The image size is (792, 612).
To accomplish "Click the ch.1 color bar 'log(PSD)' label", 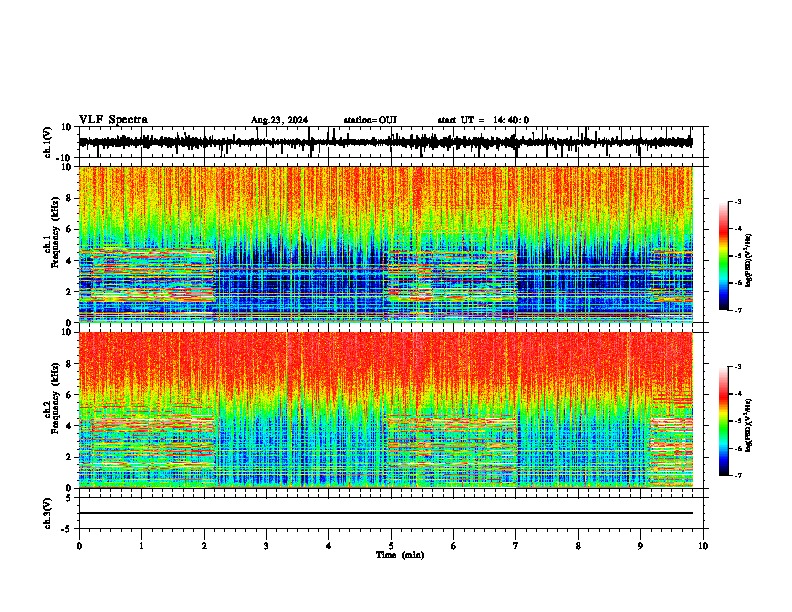I will pyautogui.click(x=749, y=260).
